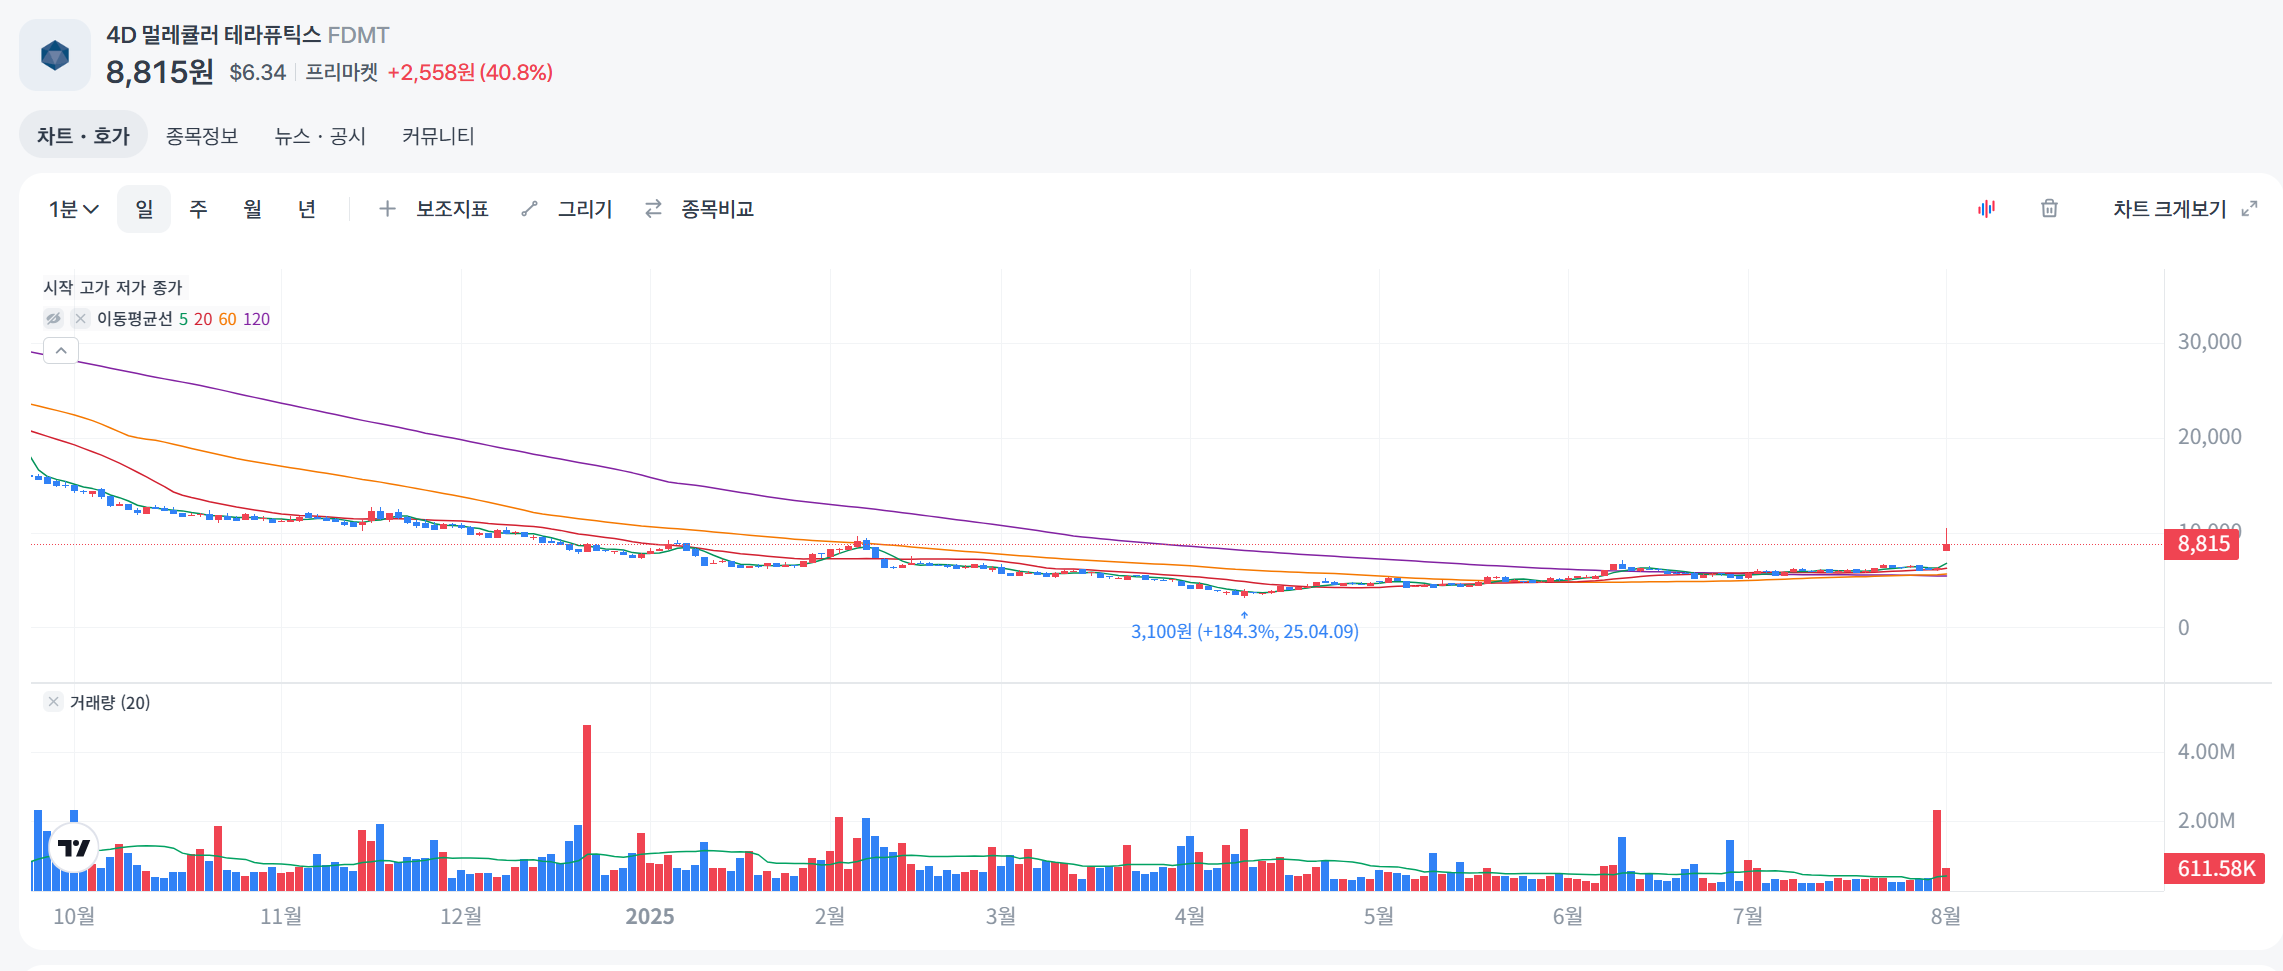Click the 프리마켓 pre-market label
Viewport: 2283px width, 971px height.
[341, 72]
